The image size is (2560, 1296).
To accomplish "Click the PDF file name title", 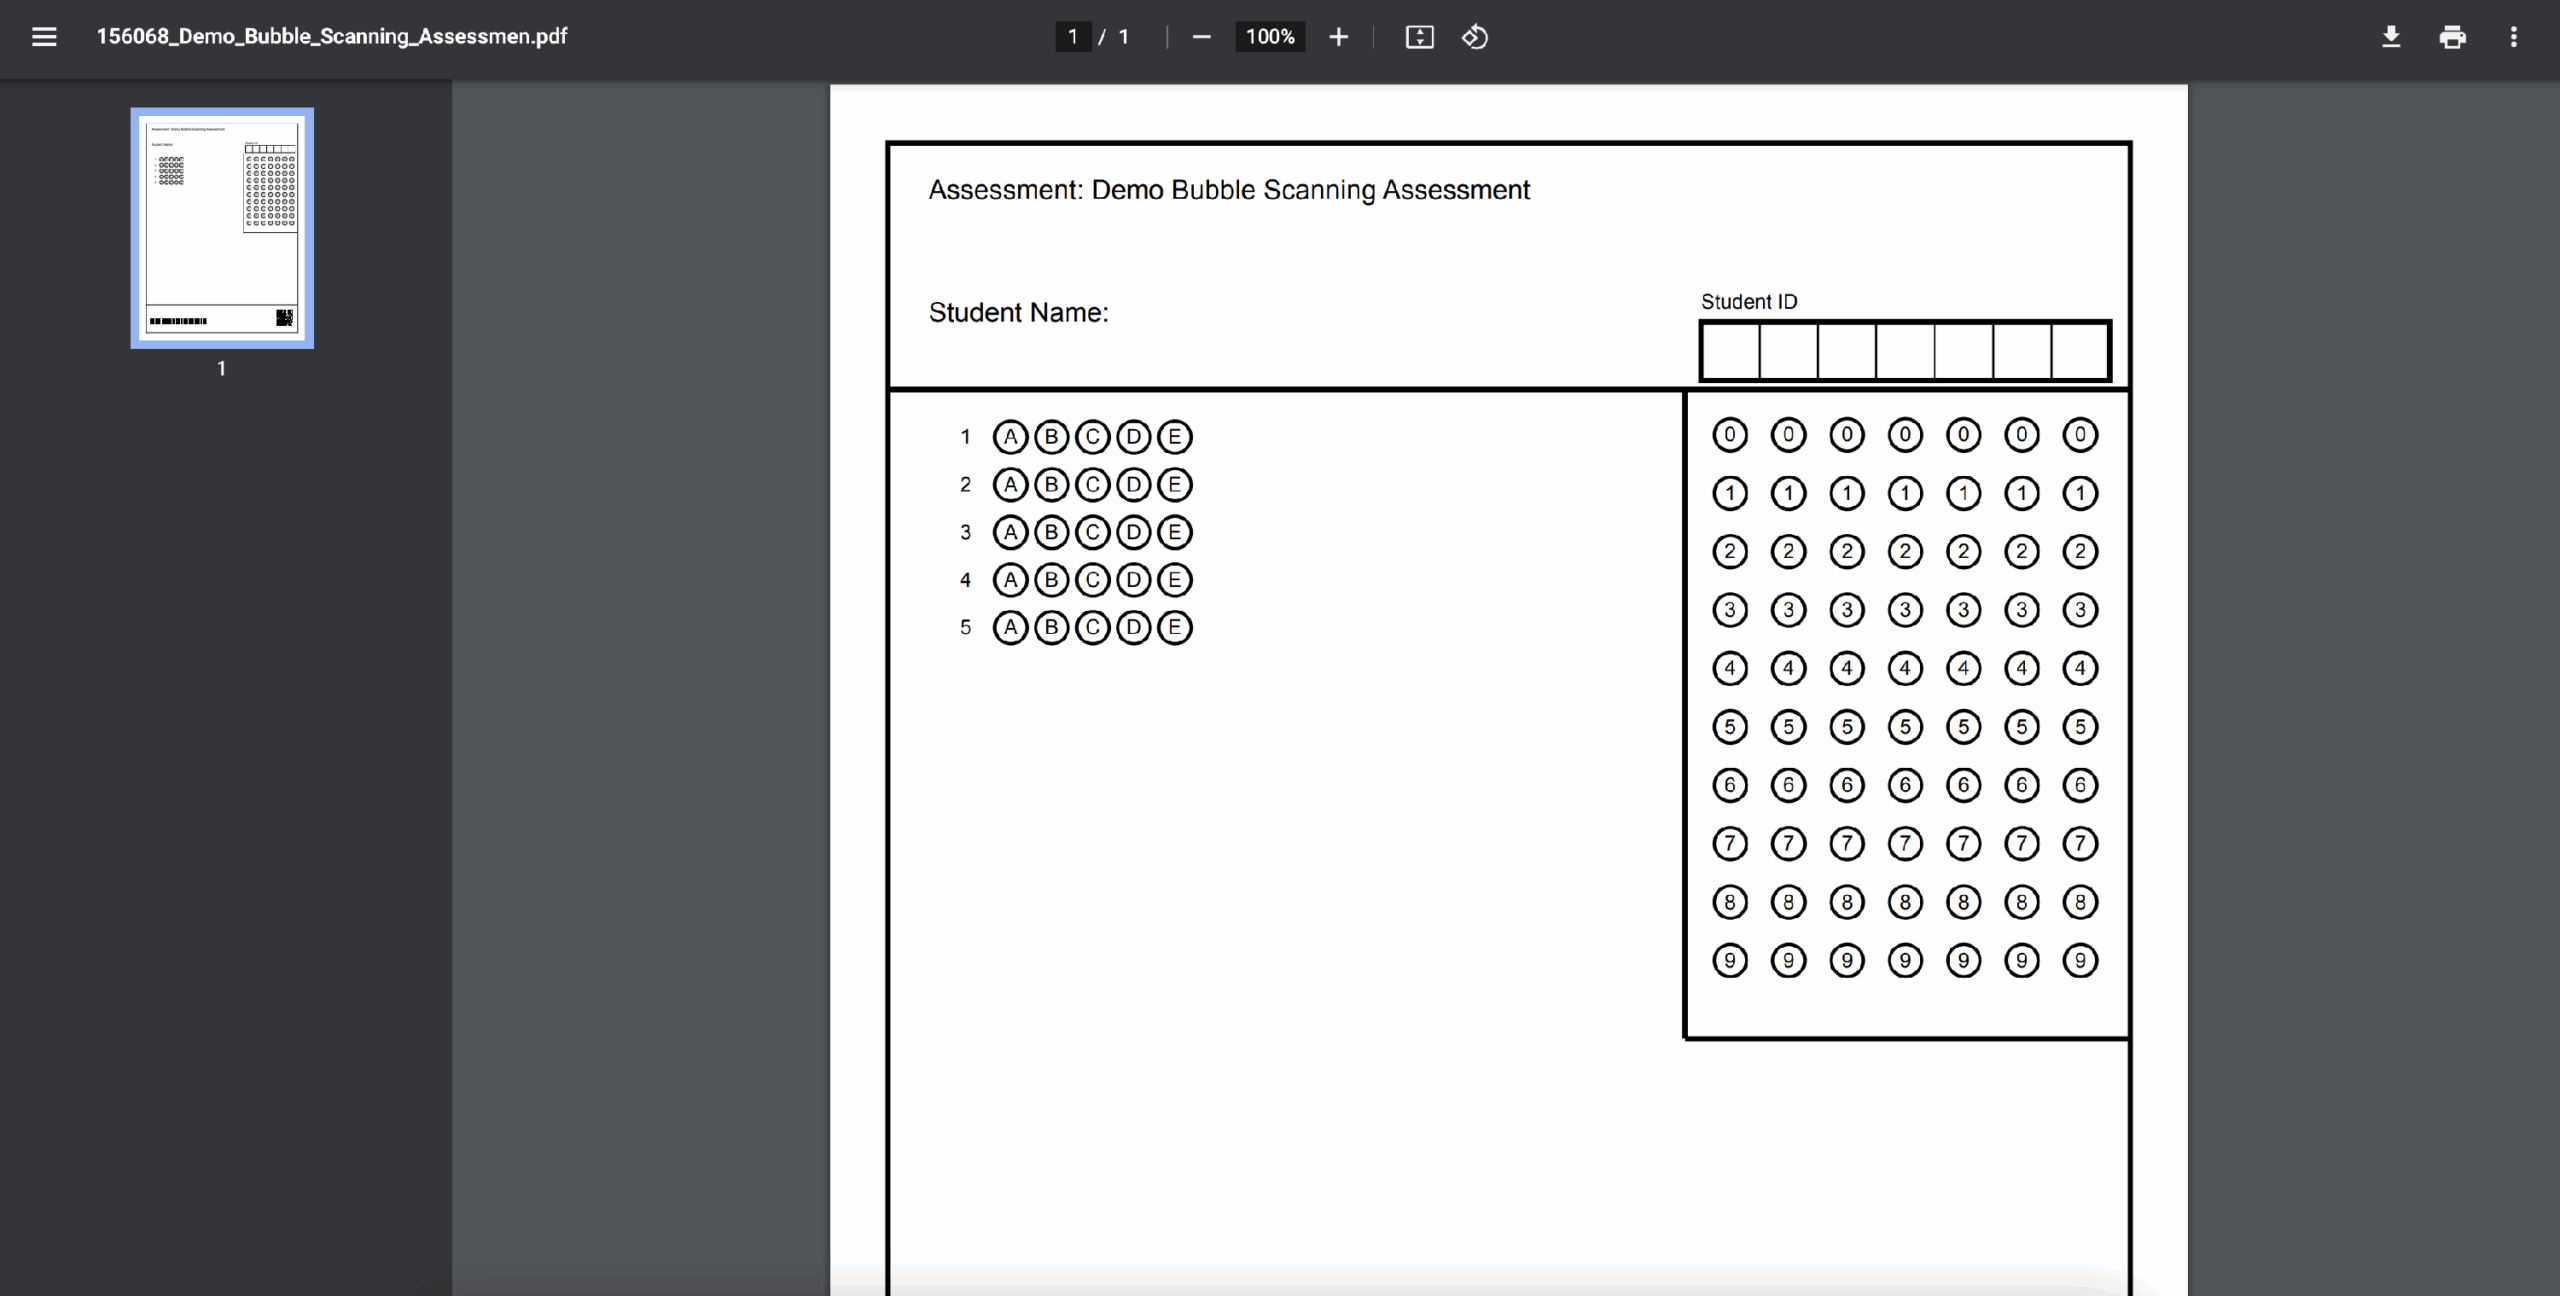I will click(x=331, y=37).
